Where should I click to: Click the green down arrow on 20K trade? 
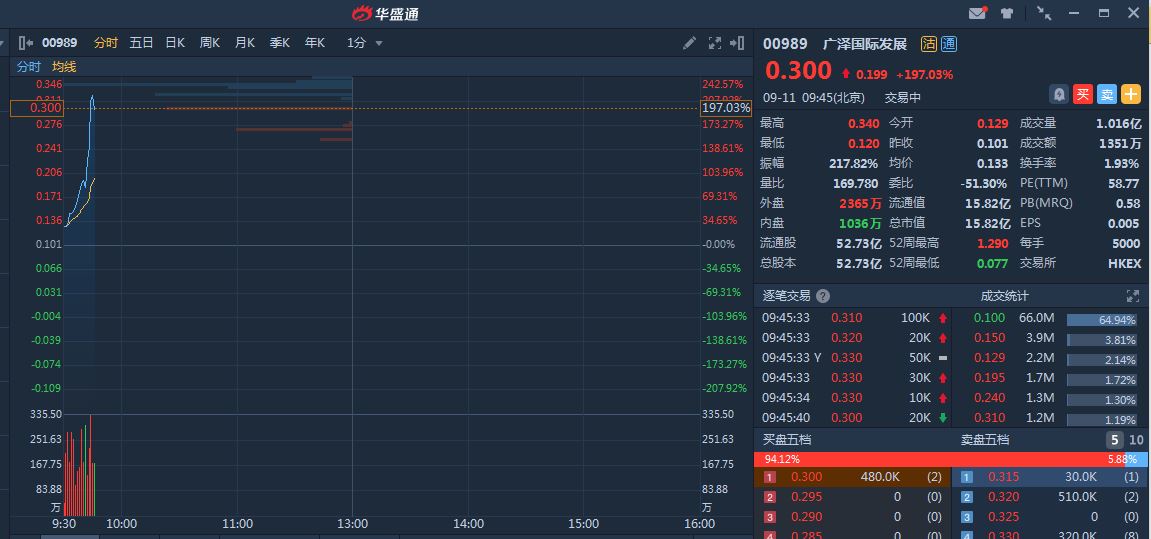coord(943,418)
